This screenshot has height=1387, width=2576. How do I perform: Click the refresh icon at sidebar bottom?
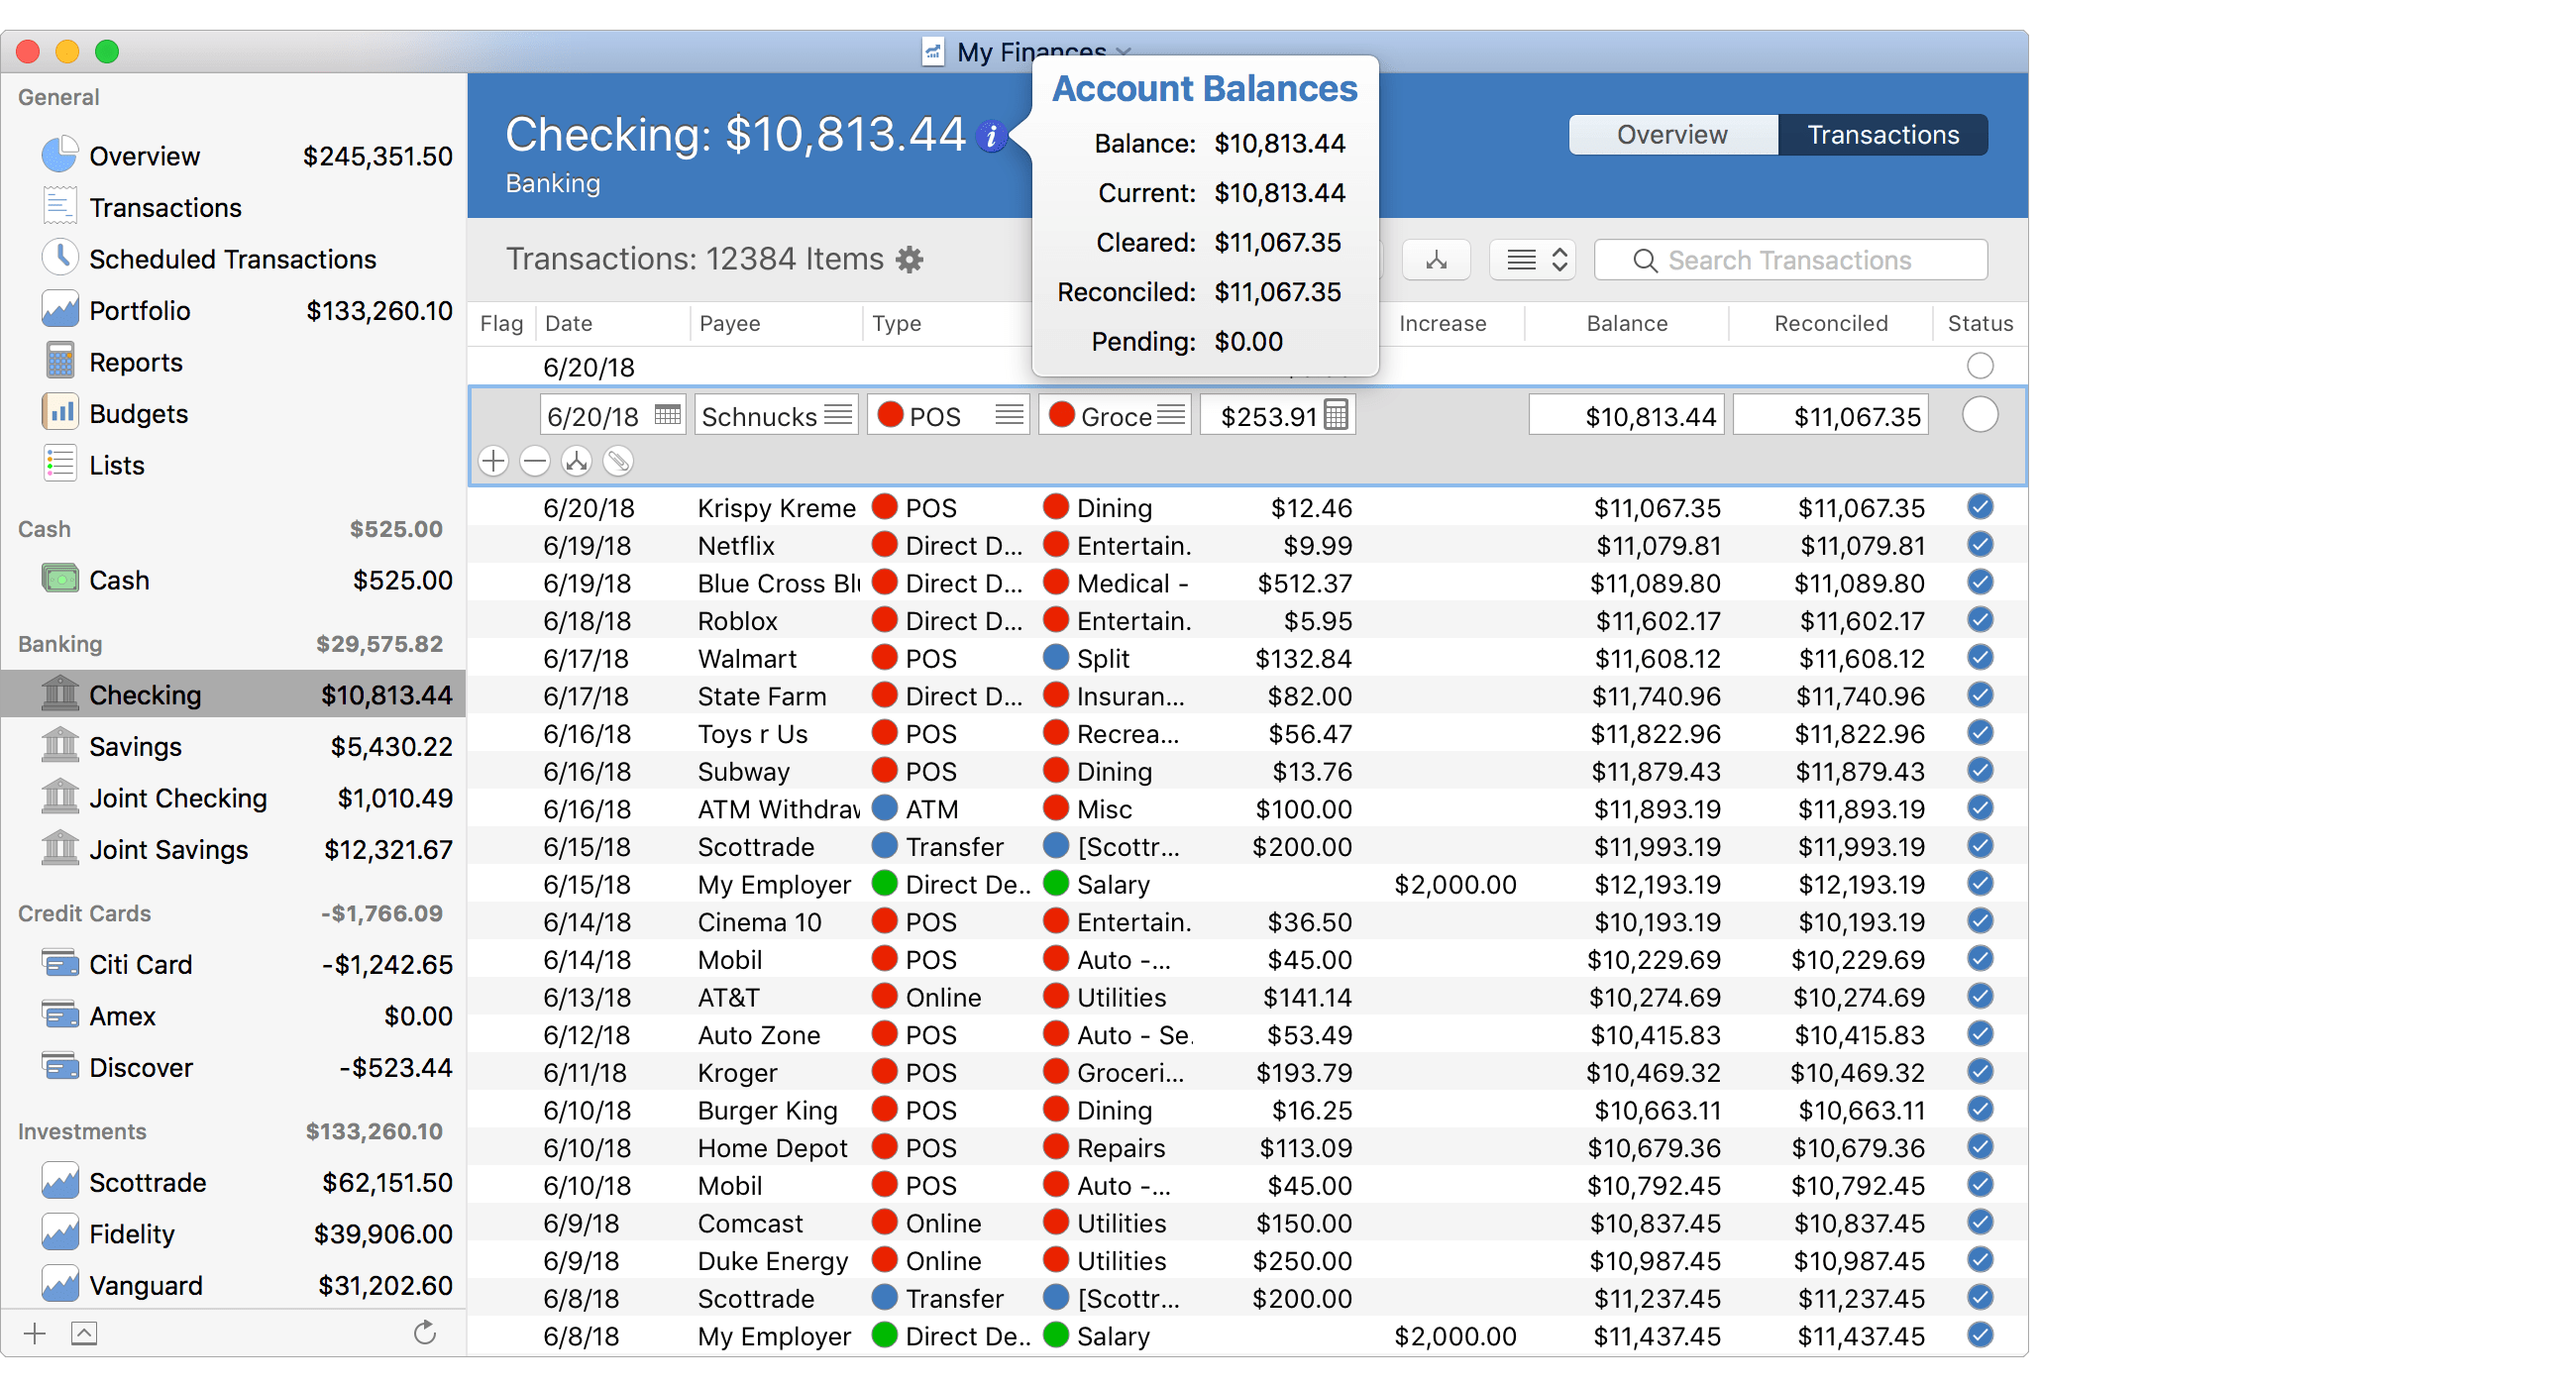pos(425,1333)
